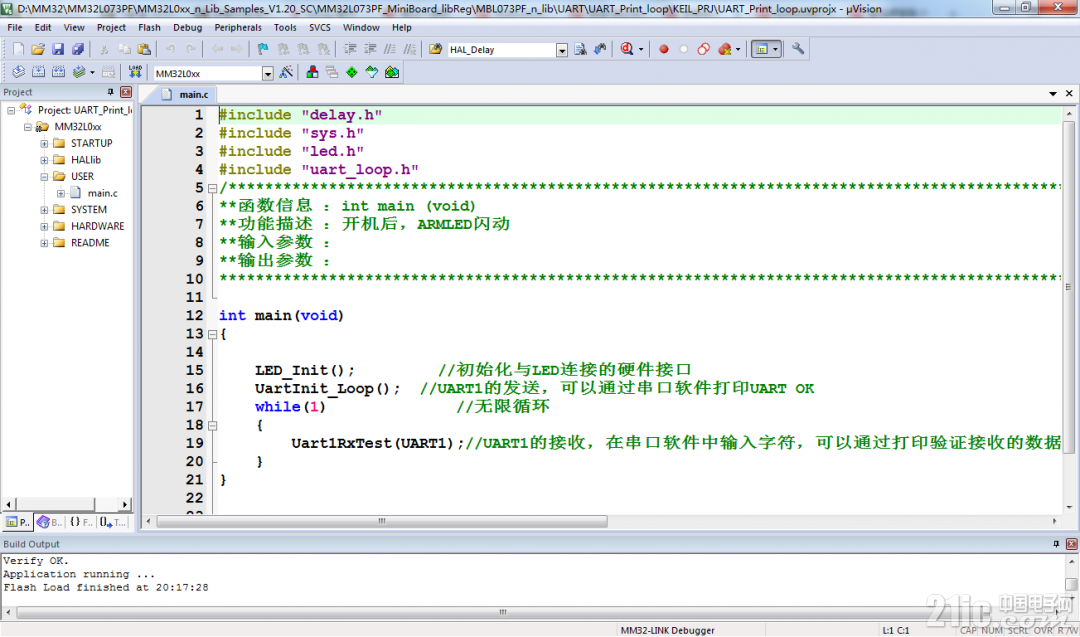The height and width of the screenshot is (637, 1080).
Task: Open the Debug menu
Action: 187,28
